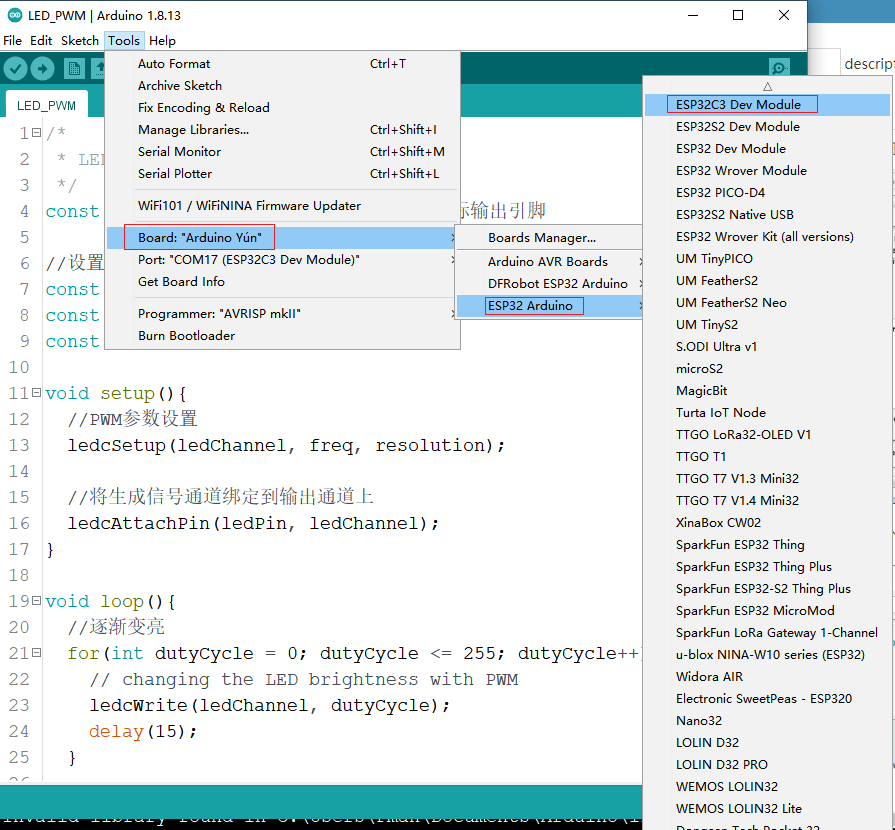Click the Upload arrow toolbar icon
895x830 pixels.
(42, 69)
